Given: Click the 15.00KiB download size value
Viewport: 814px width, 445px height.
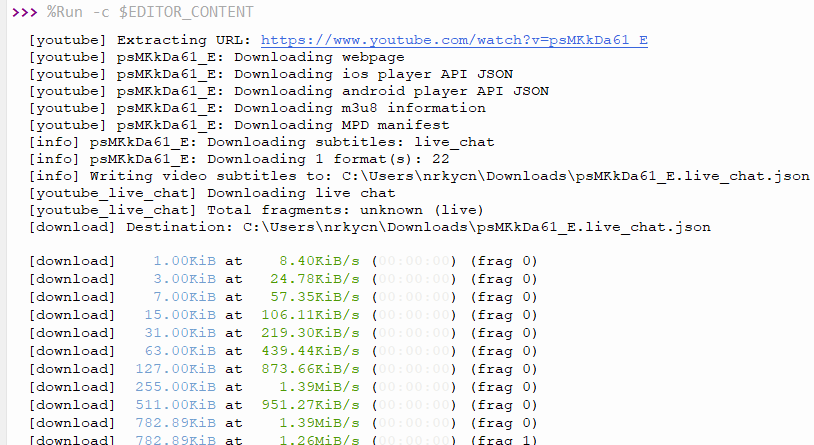Looking at the screenshot, I should point(180,315).
